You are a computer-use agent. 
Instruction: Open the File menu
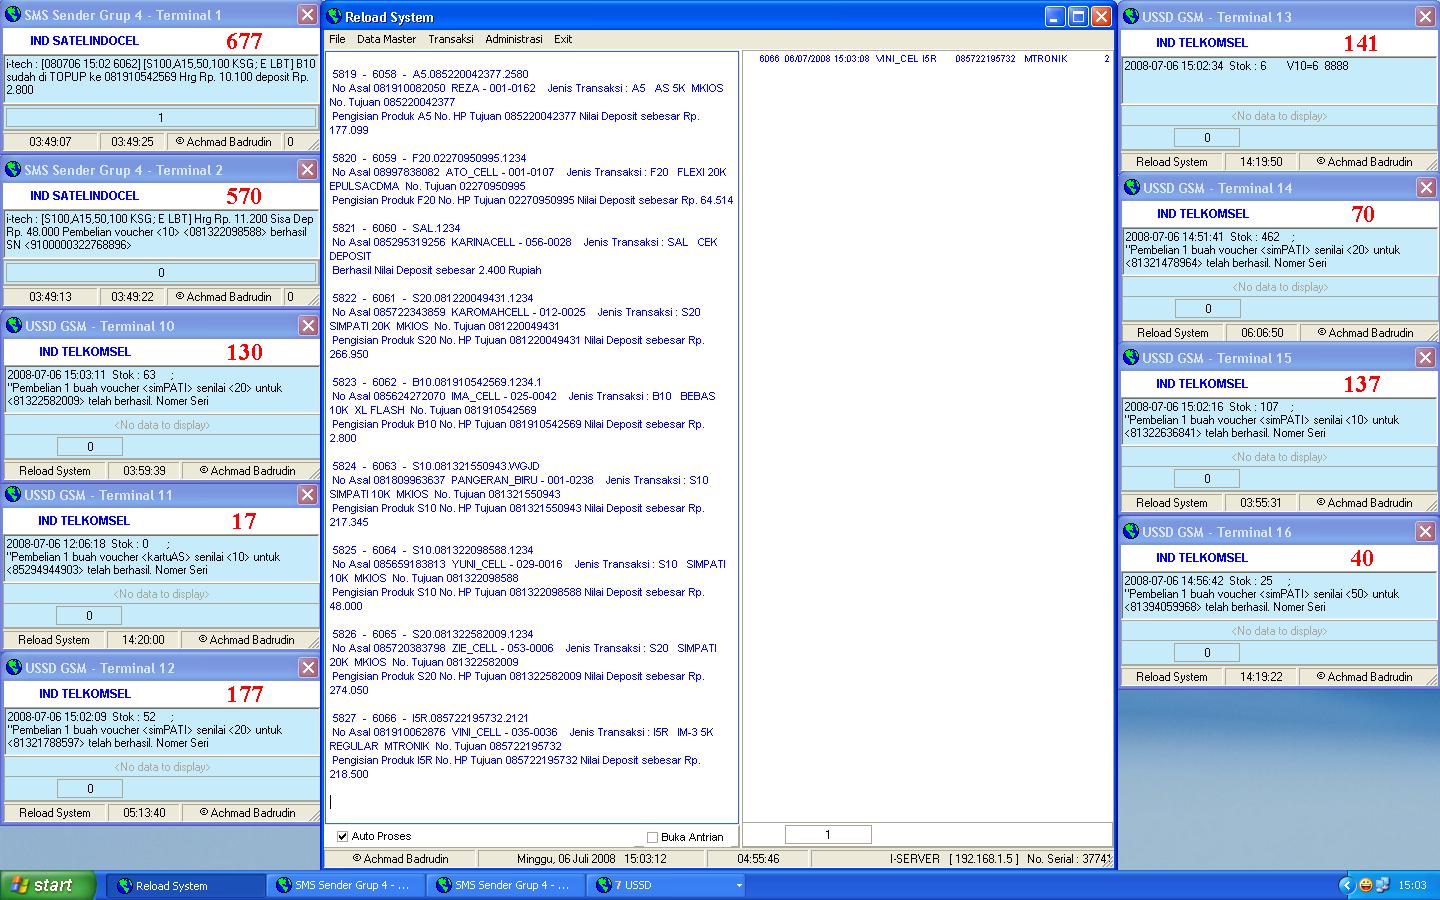[x=337, y=39]
